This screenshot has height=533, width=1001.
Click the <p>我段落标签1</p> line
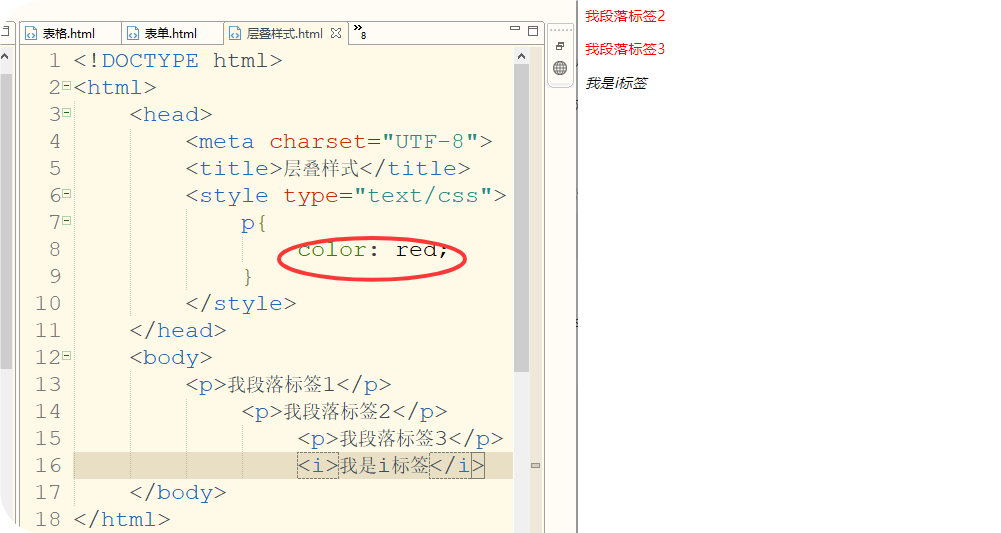(x=289, y=384)
